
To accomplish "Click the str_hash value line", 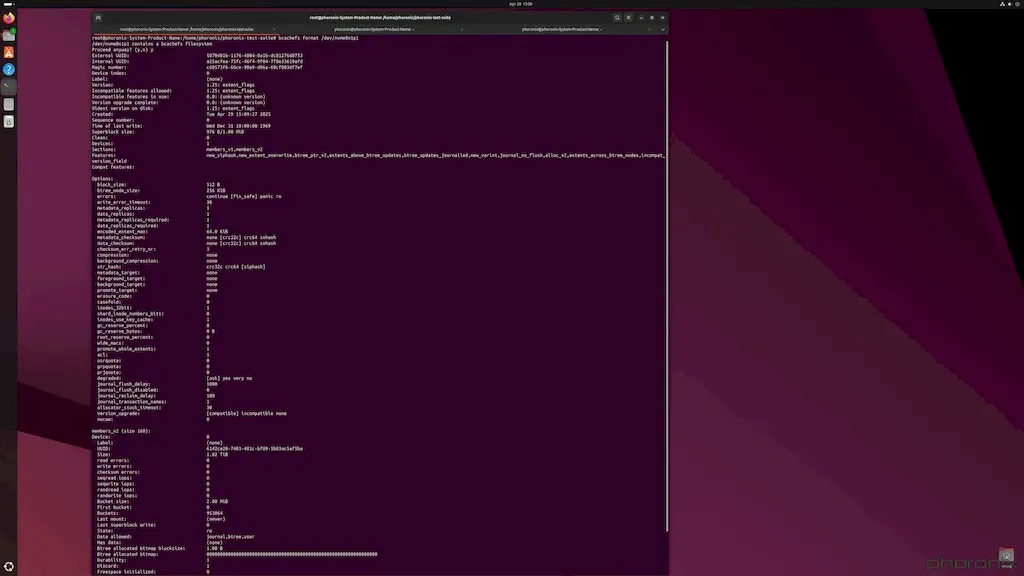I will (x=236, y=267).
